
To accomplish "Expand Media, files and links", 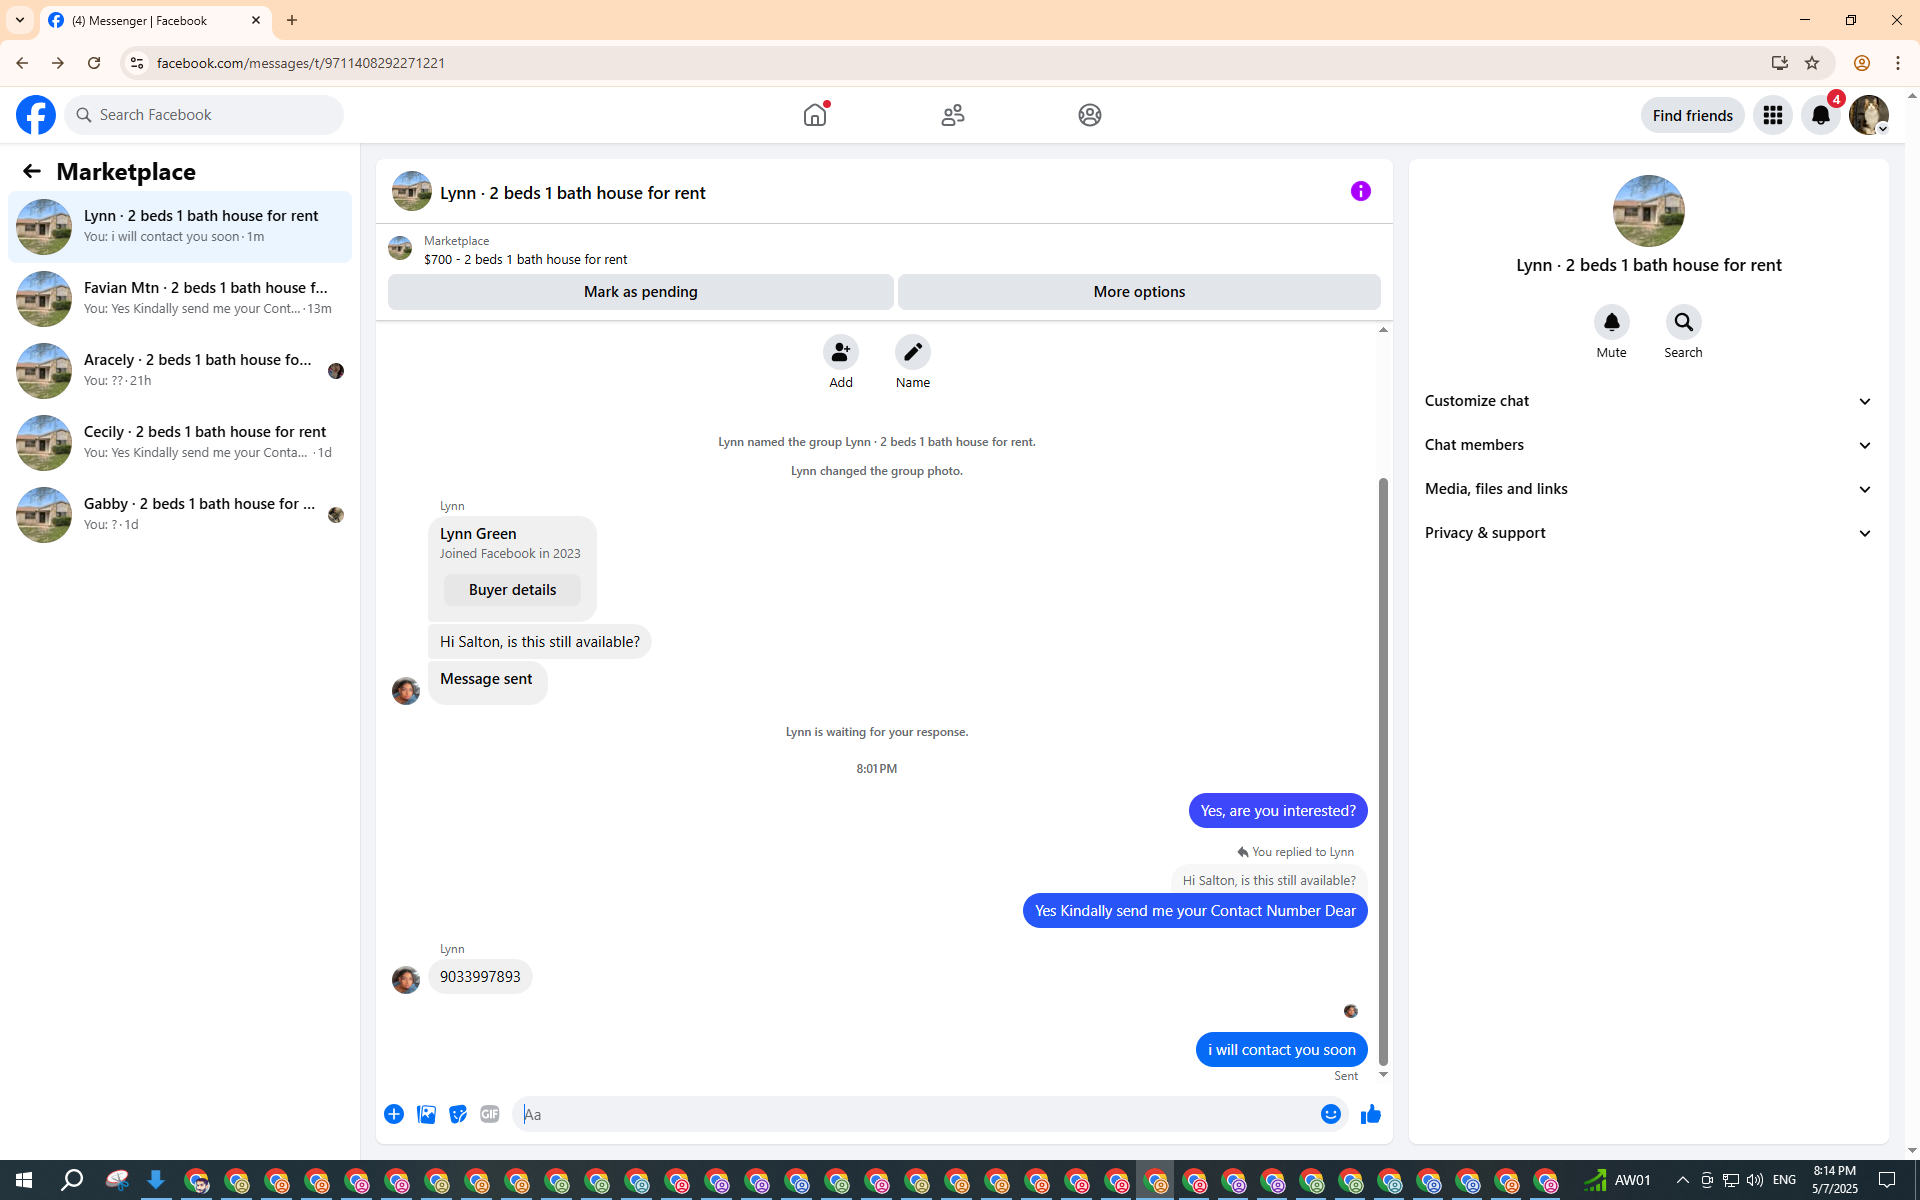I will pyautogui.click(x=1648, y=489).
